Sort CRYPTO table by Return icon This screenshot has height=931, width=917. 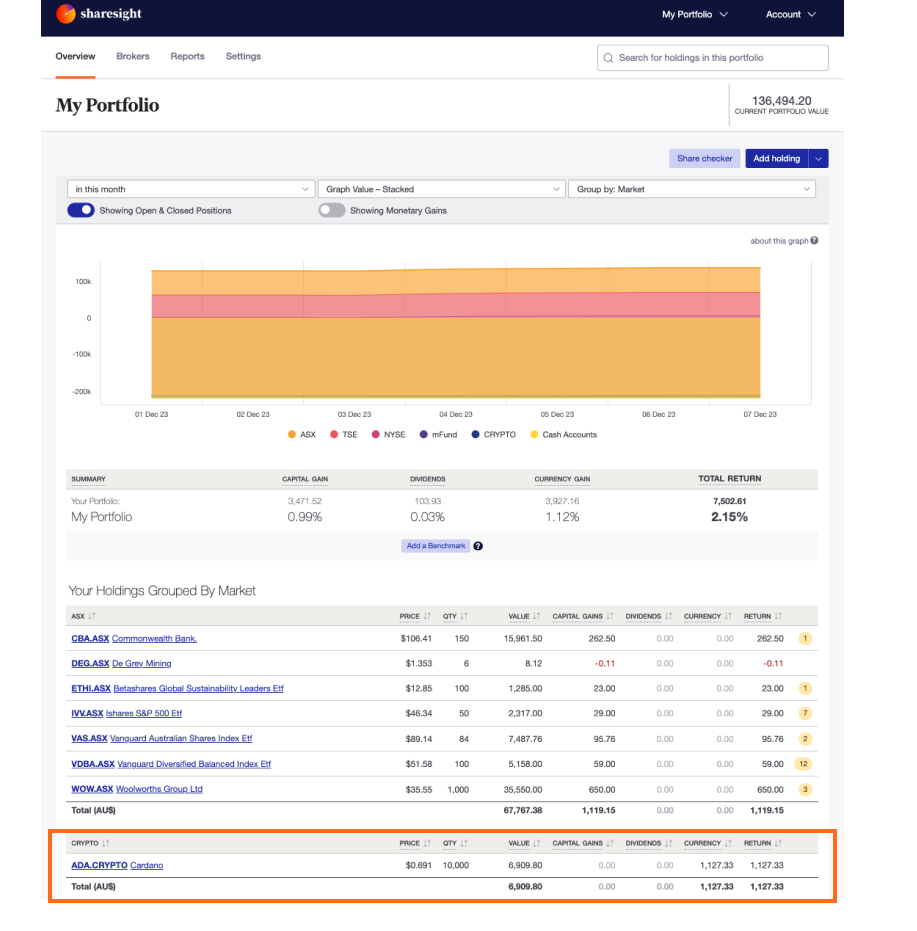[x=778, y=843]
